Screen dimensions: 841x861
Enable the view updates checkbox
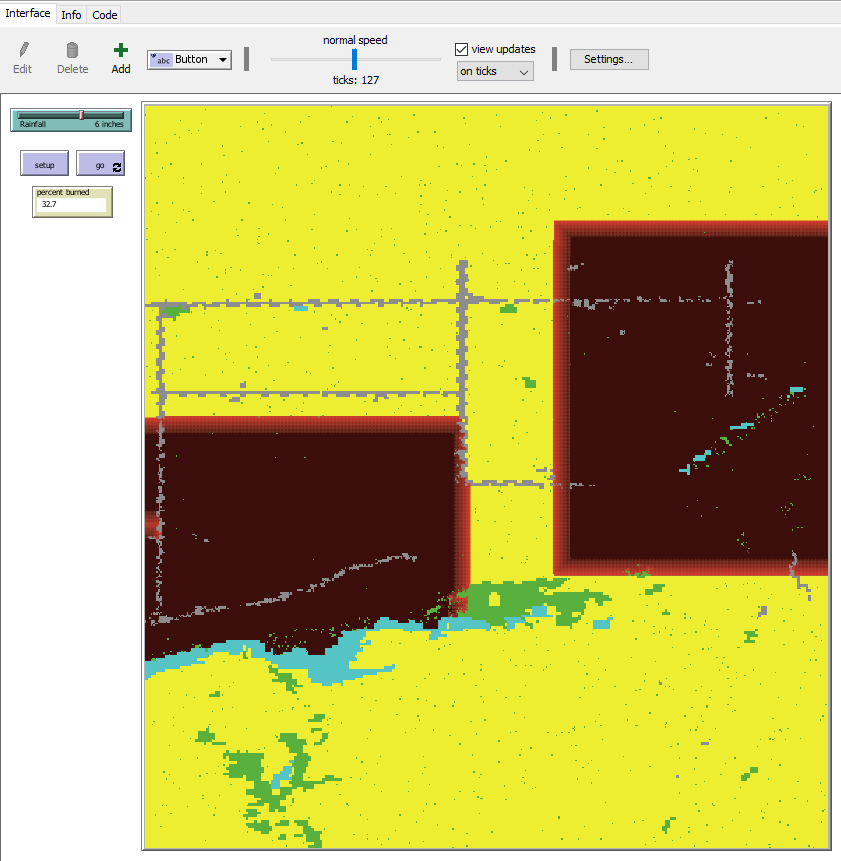[461, 48]
